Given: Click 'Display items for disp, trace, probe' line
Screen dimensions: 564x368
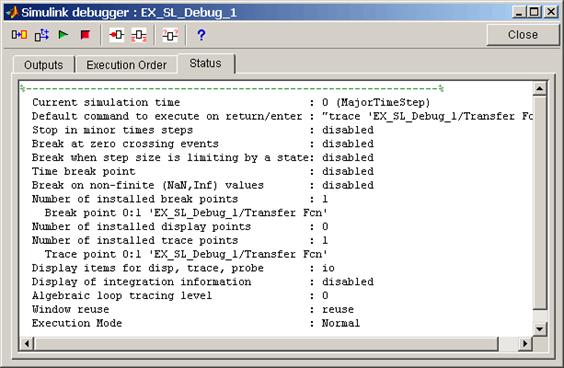Looking at the screenshot, I should tap(183, 268).
